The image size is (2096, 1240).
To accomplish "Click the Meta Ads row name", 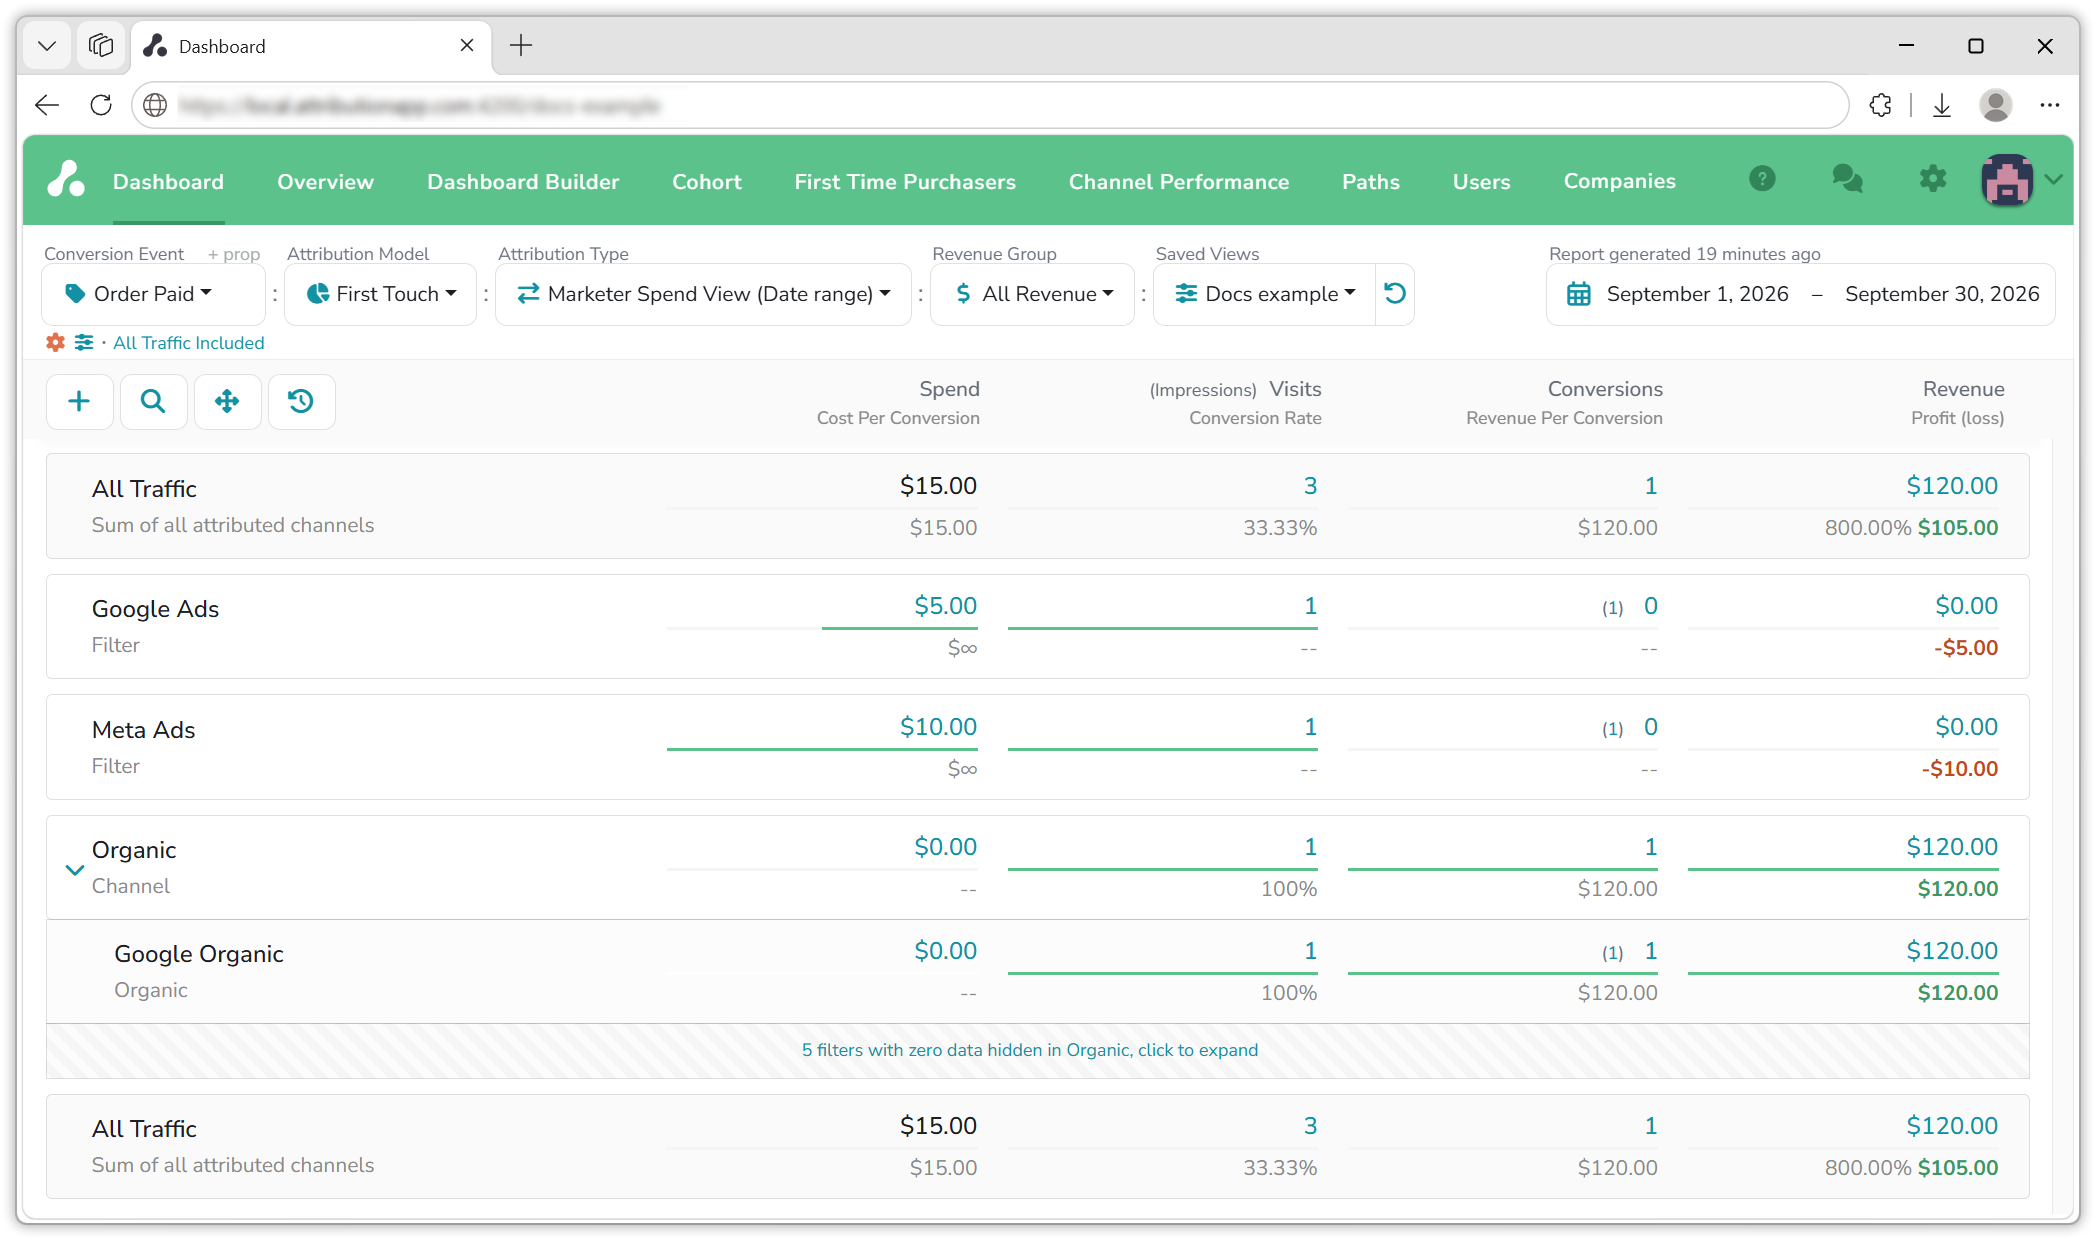I will [x=143, y=730].
